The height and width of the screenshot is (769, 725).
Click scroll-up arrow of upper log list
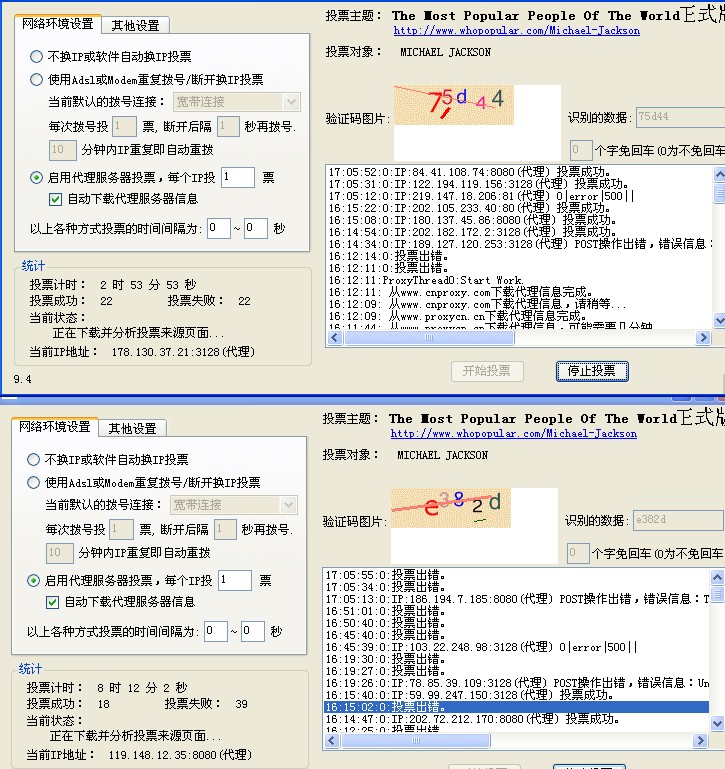coord(719,172)
